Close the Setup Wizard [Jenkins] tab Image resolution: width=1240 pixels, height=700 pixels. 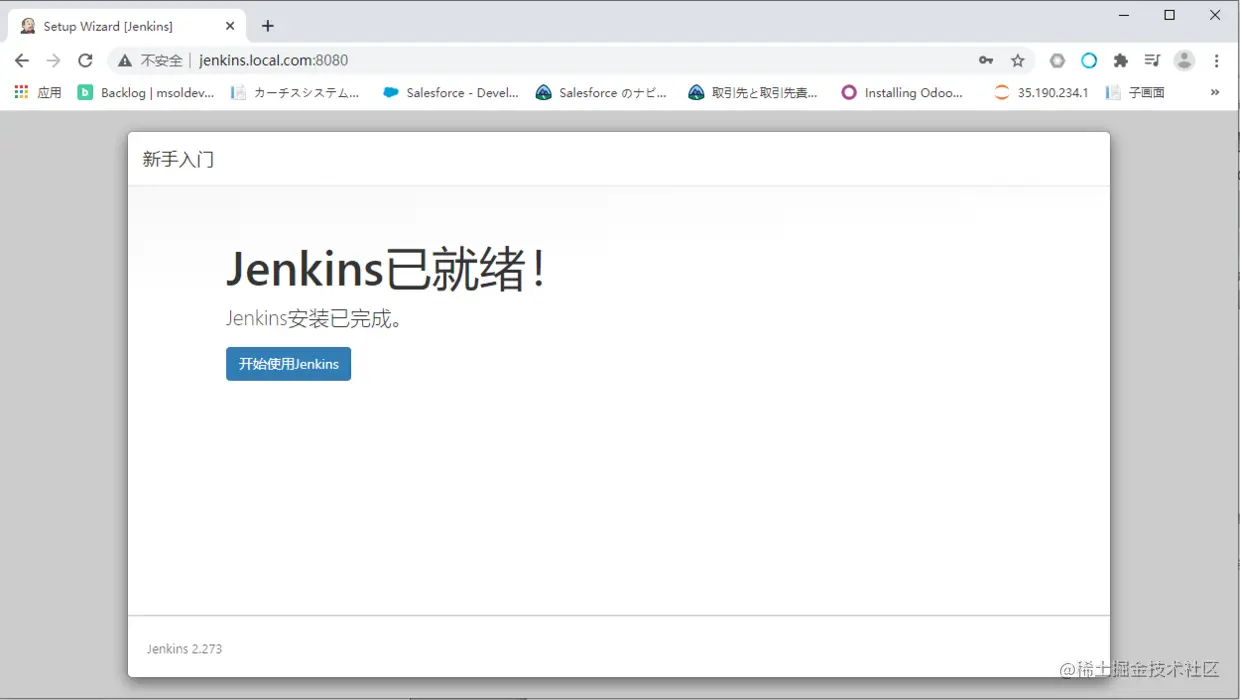pos(230,26)
